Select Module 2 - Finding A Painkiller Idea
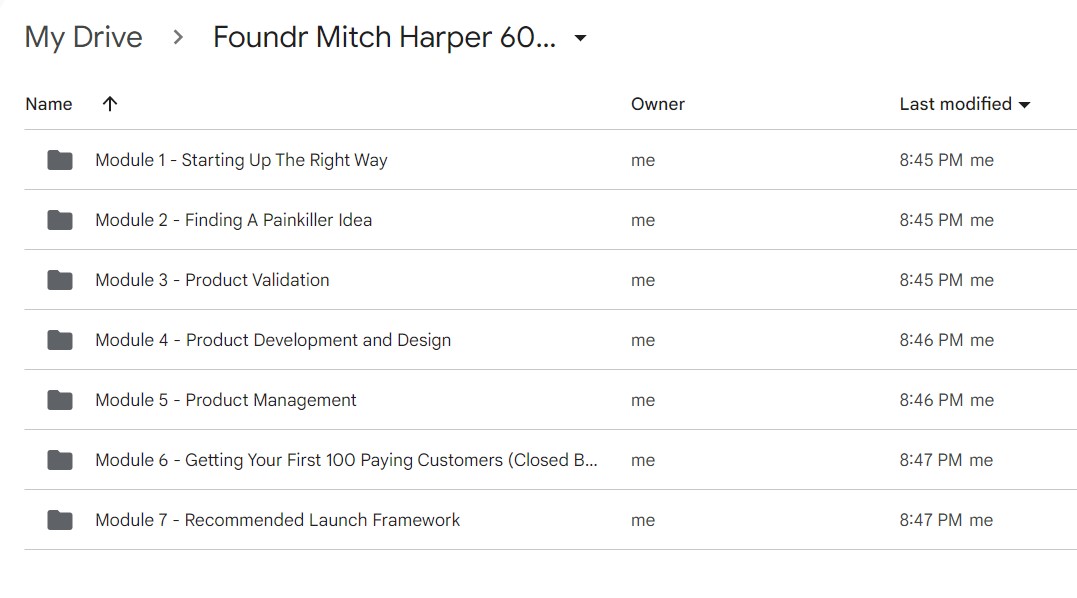This screenshot has width=1077, height=598. pyautogui.click(x=234, y=220)
